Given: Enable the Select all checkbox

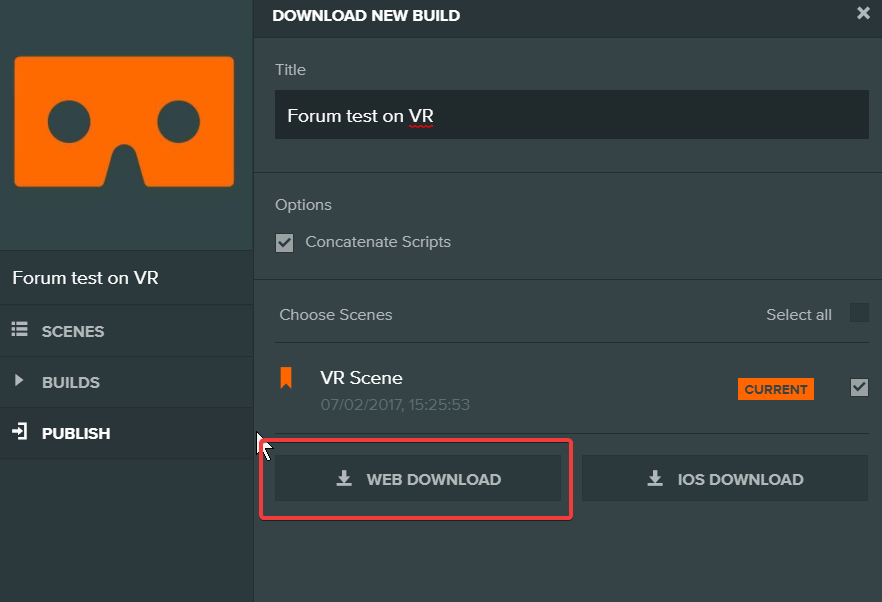Looking at the screenshot, I should tap(859, 313).
